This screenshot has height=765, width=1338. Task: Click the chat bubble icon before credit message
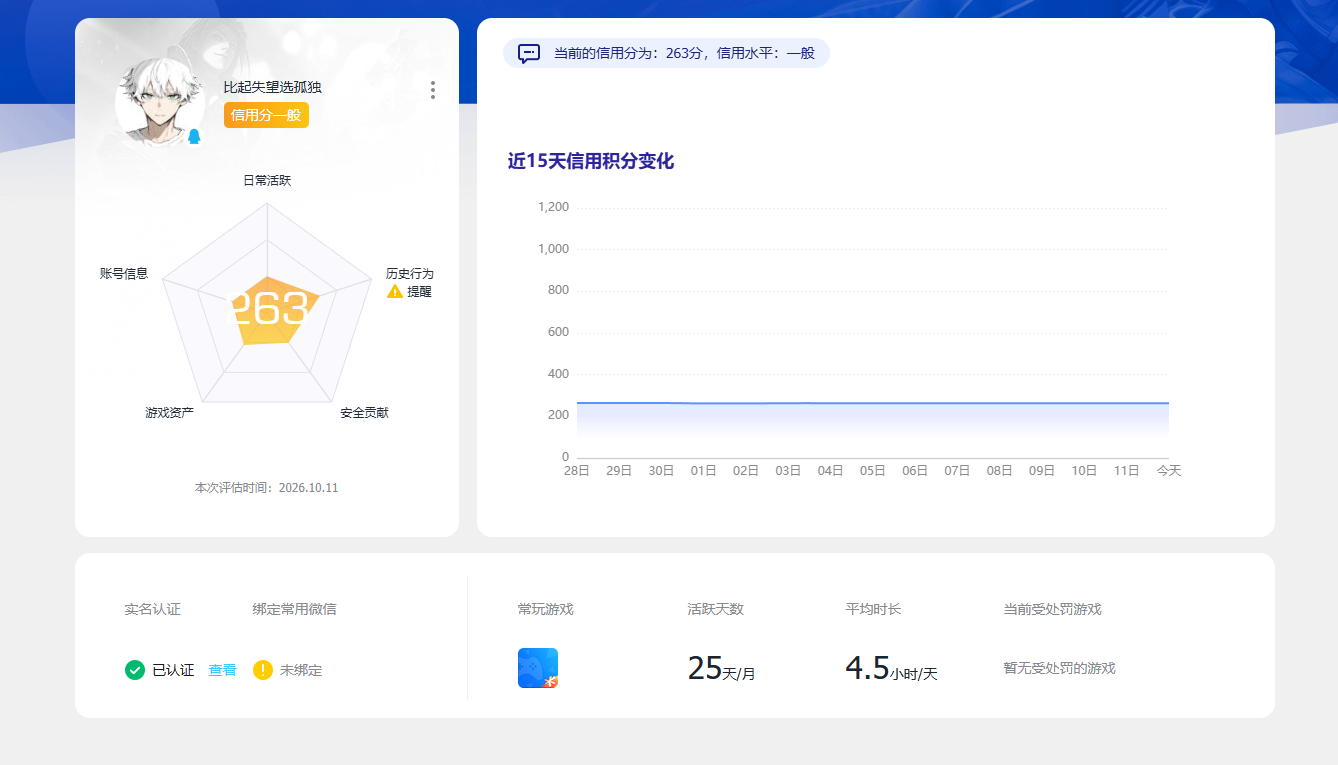[x=529, y=53]
